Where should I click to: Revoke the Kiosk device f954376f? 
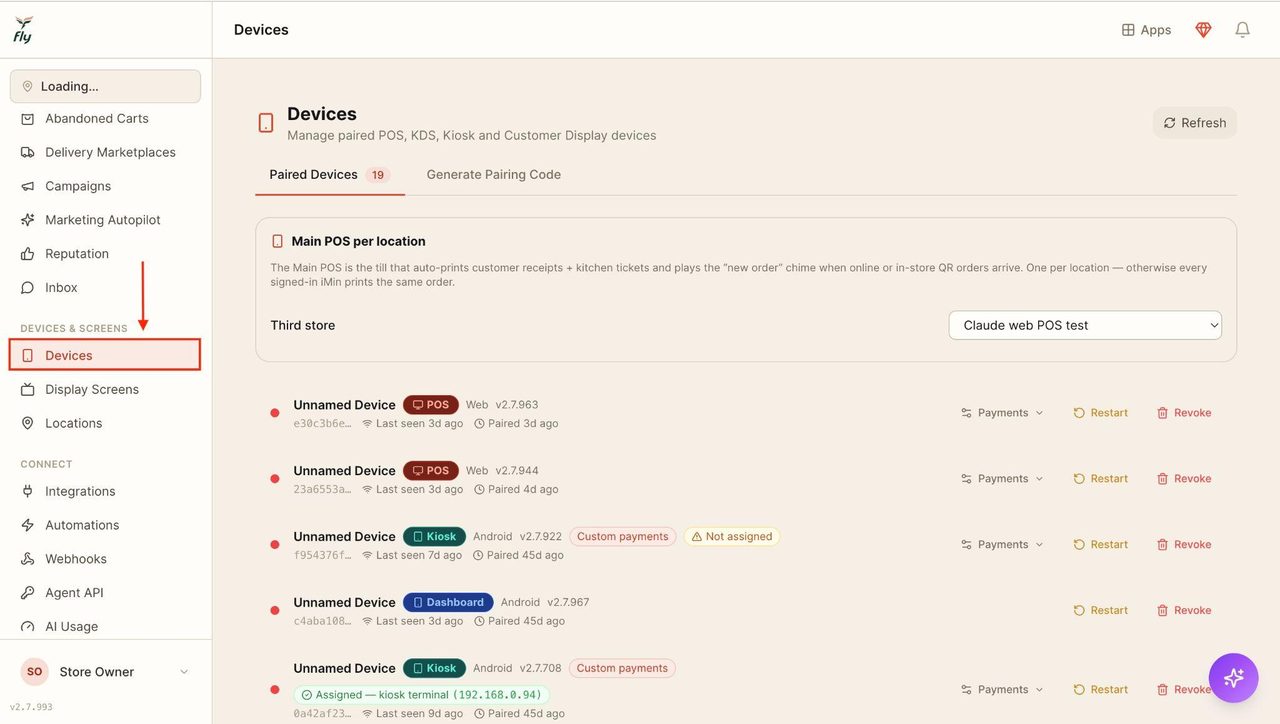tap(1184, 545)
